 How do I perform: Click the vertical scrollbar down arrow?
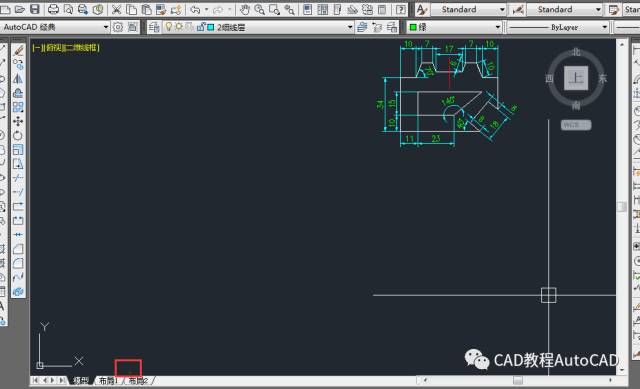[x=622, y=370]
